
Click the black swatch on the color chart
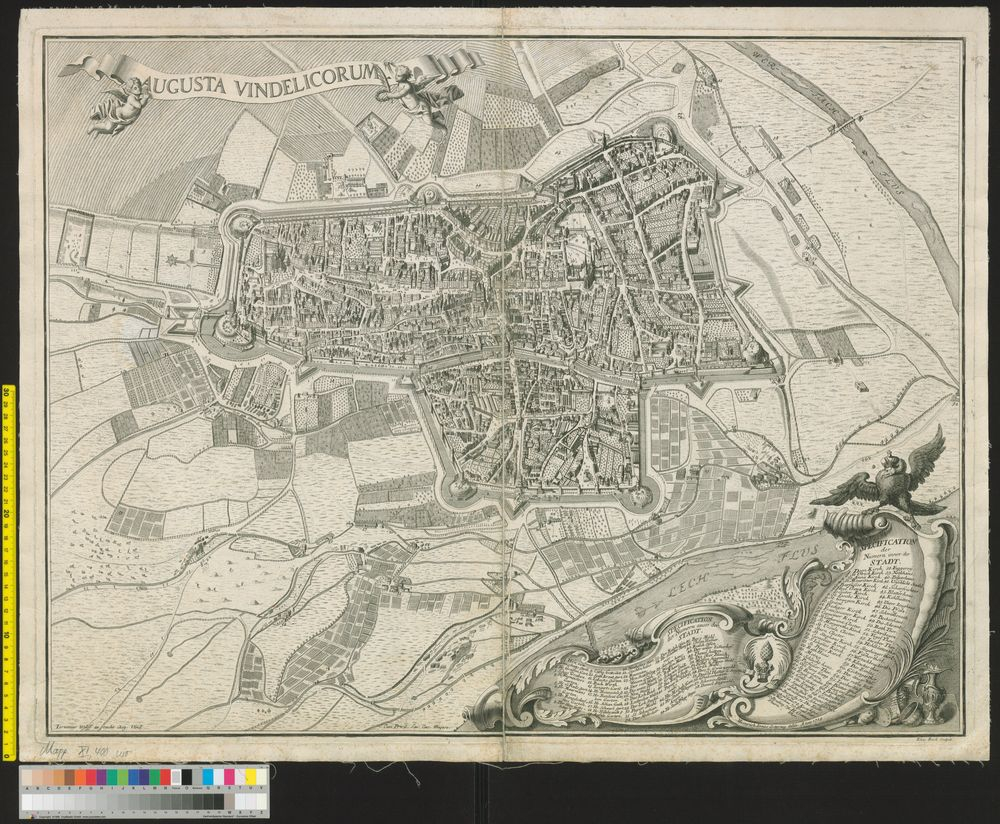(x=187, y=777)
